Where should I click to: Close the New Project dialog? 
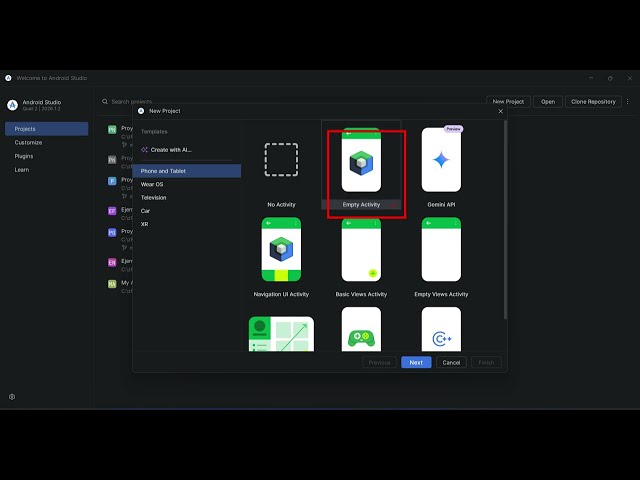(x=500, y=111)
